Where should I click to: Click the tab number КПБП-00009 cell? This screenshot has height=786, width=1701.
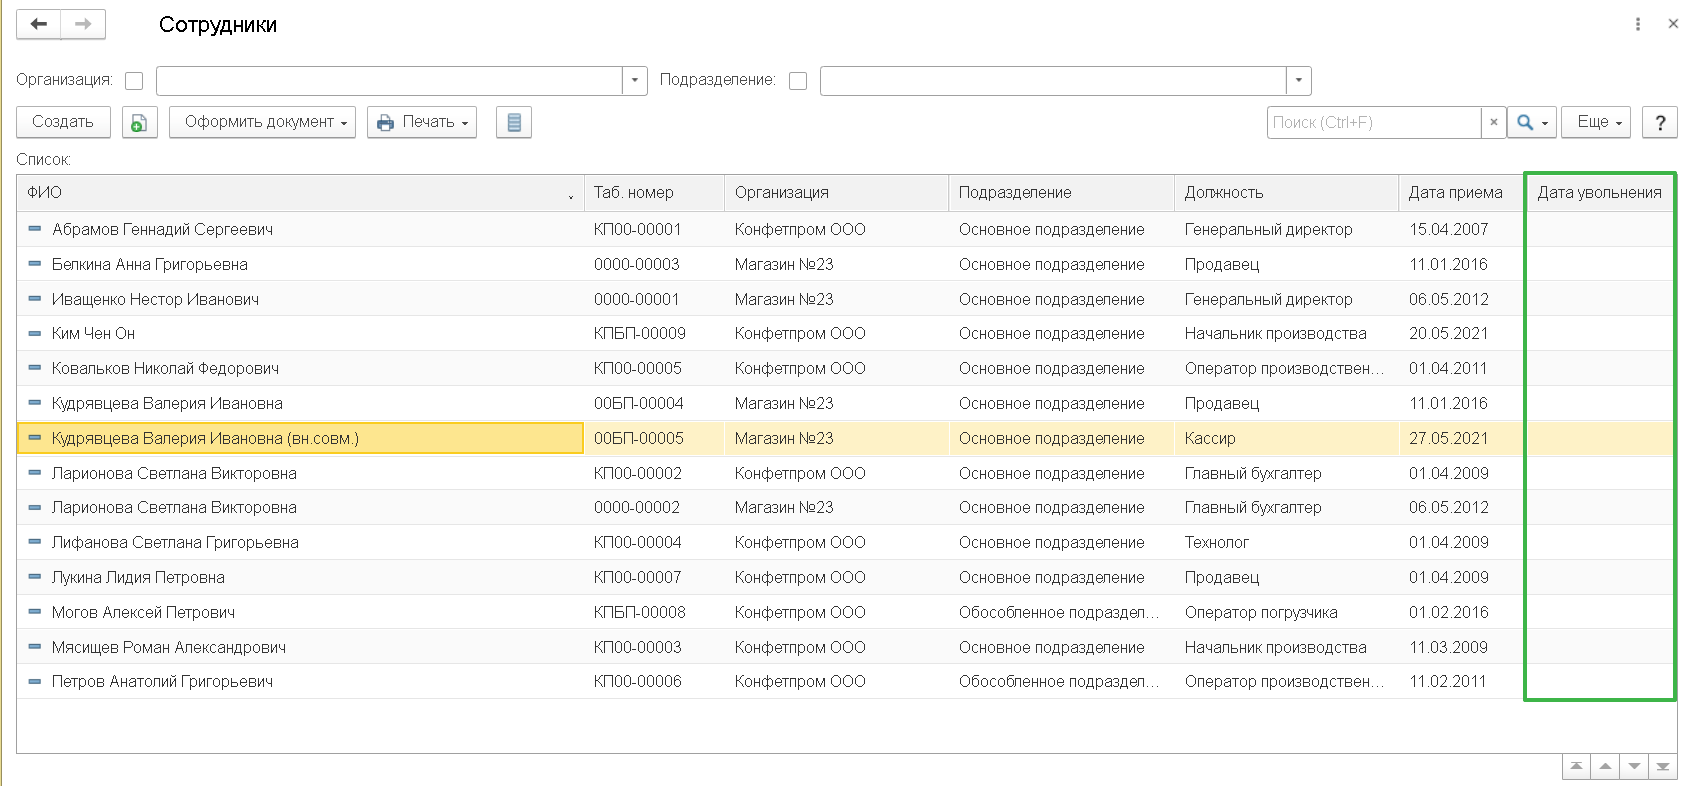tap(654, 333)
